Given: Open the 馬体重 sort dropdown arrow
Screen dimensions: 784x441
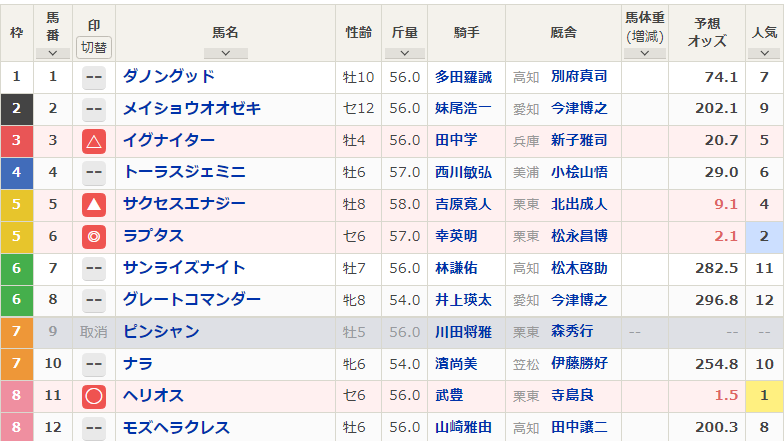Looking at the screenshot, I should [644, 53].
